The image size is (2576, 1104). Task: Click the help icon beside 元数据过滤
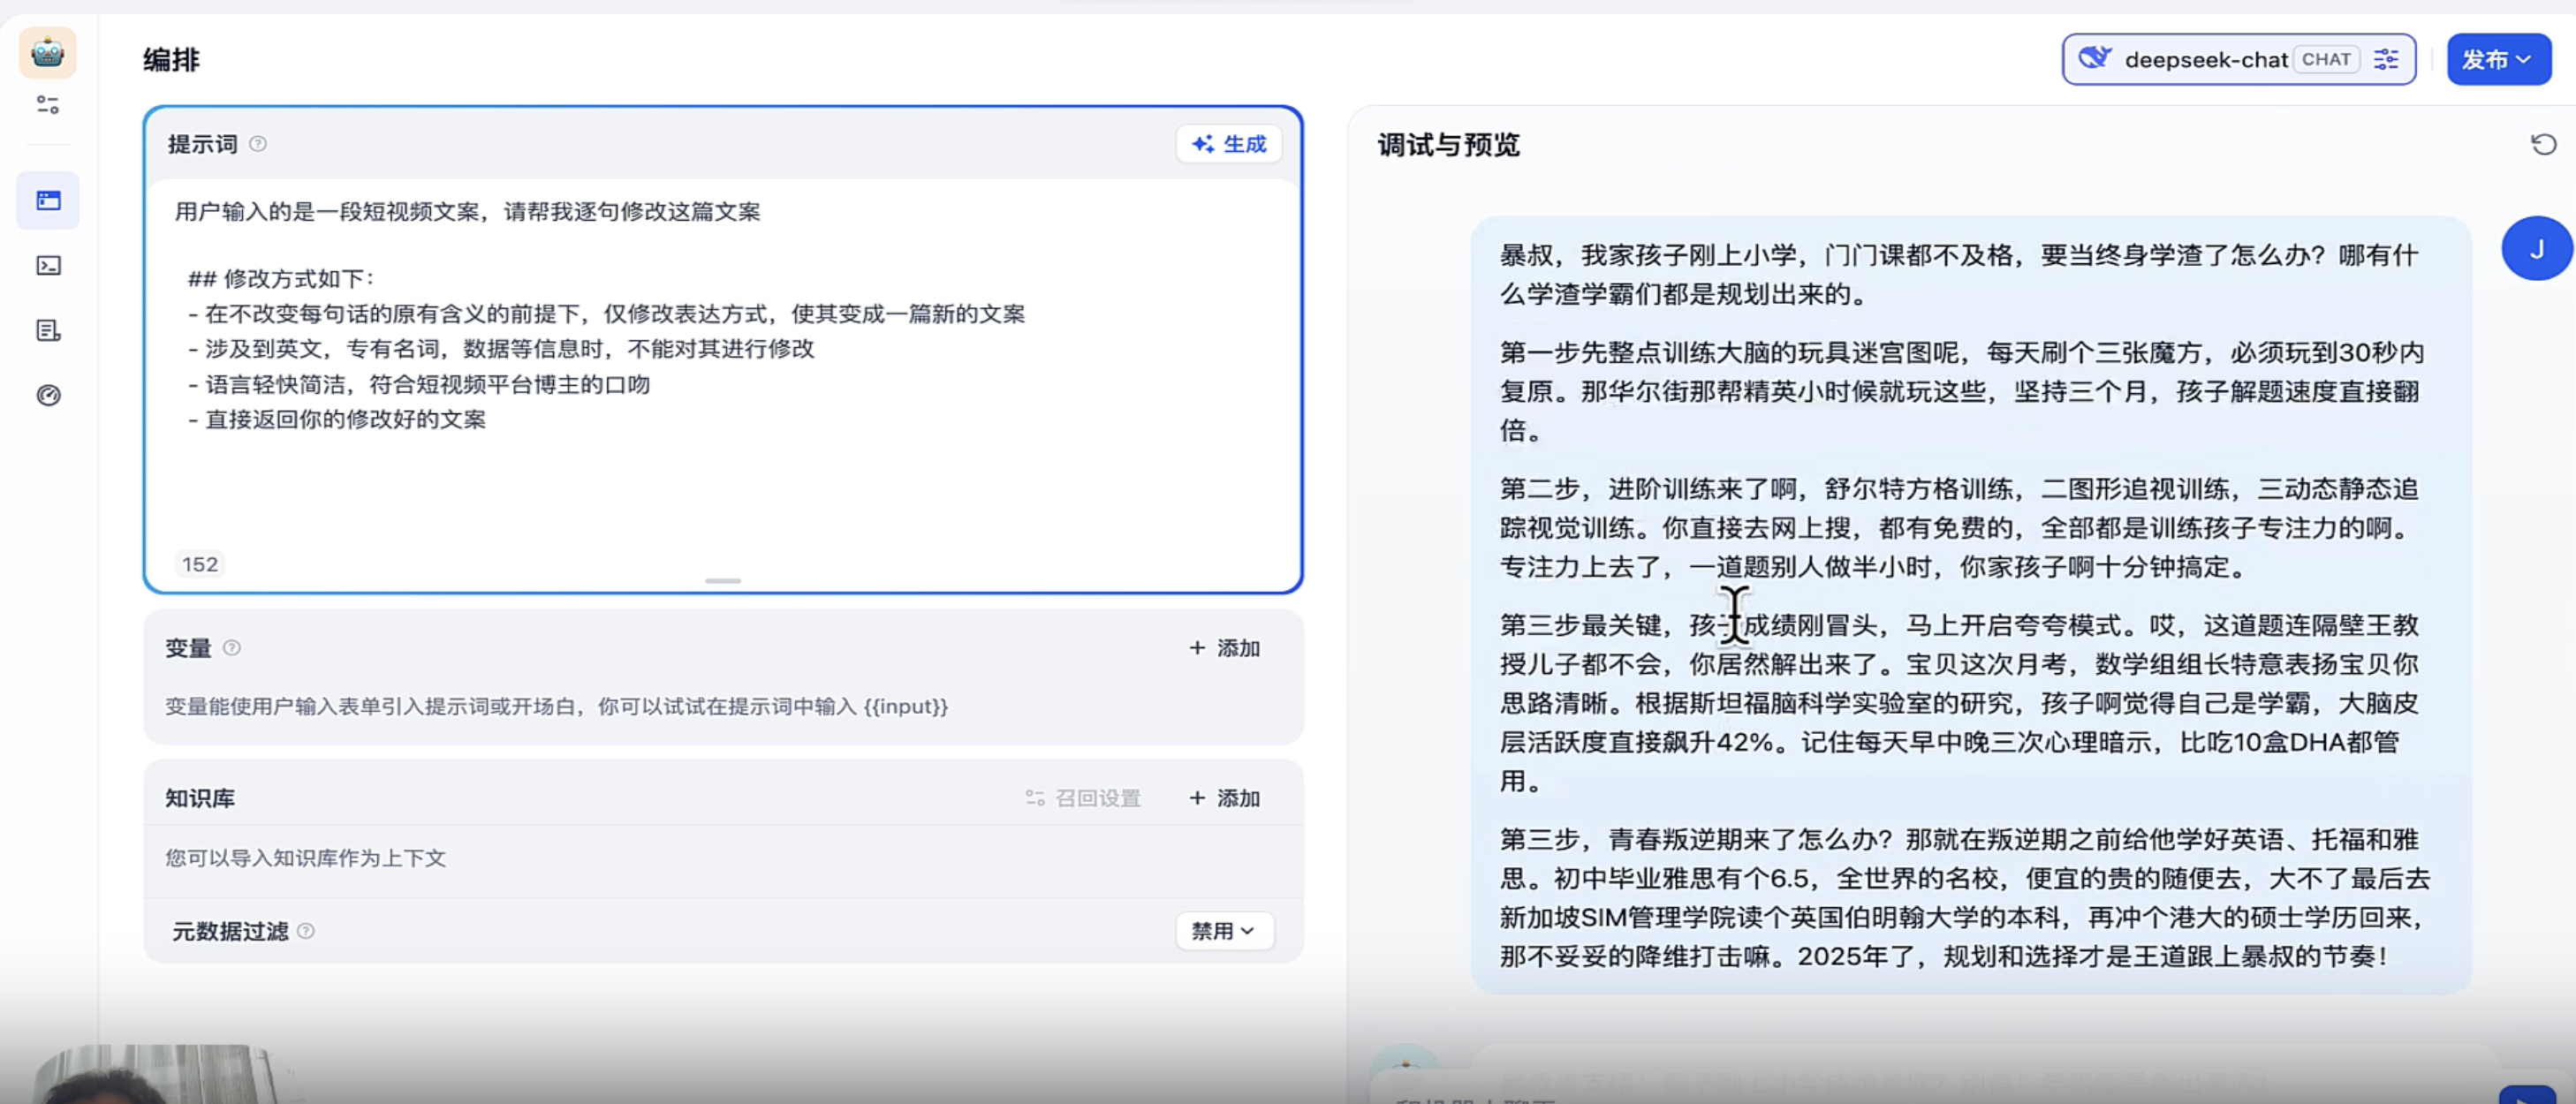pyautogui.click(x=307, y=931)
